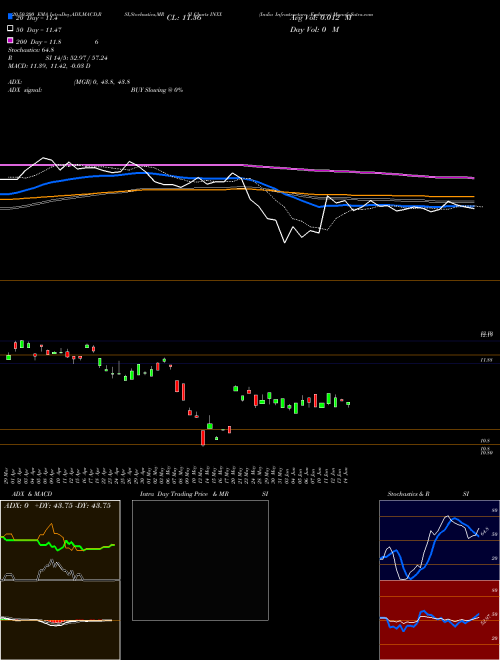Click the ADX indicator chart area
Screen dimensions: 500x660
click(x=60, y=540)
